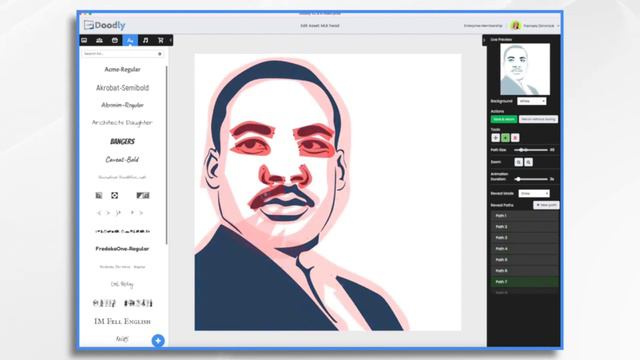Choose the Bangers font
The width and height of the screenshot is (640, 360).
122,141
